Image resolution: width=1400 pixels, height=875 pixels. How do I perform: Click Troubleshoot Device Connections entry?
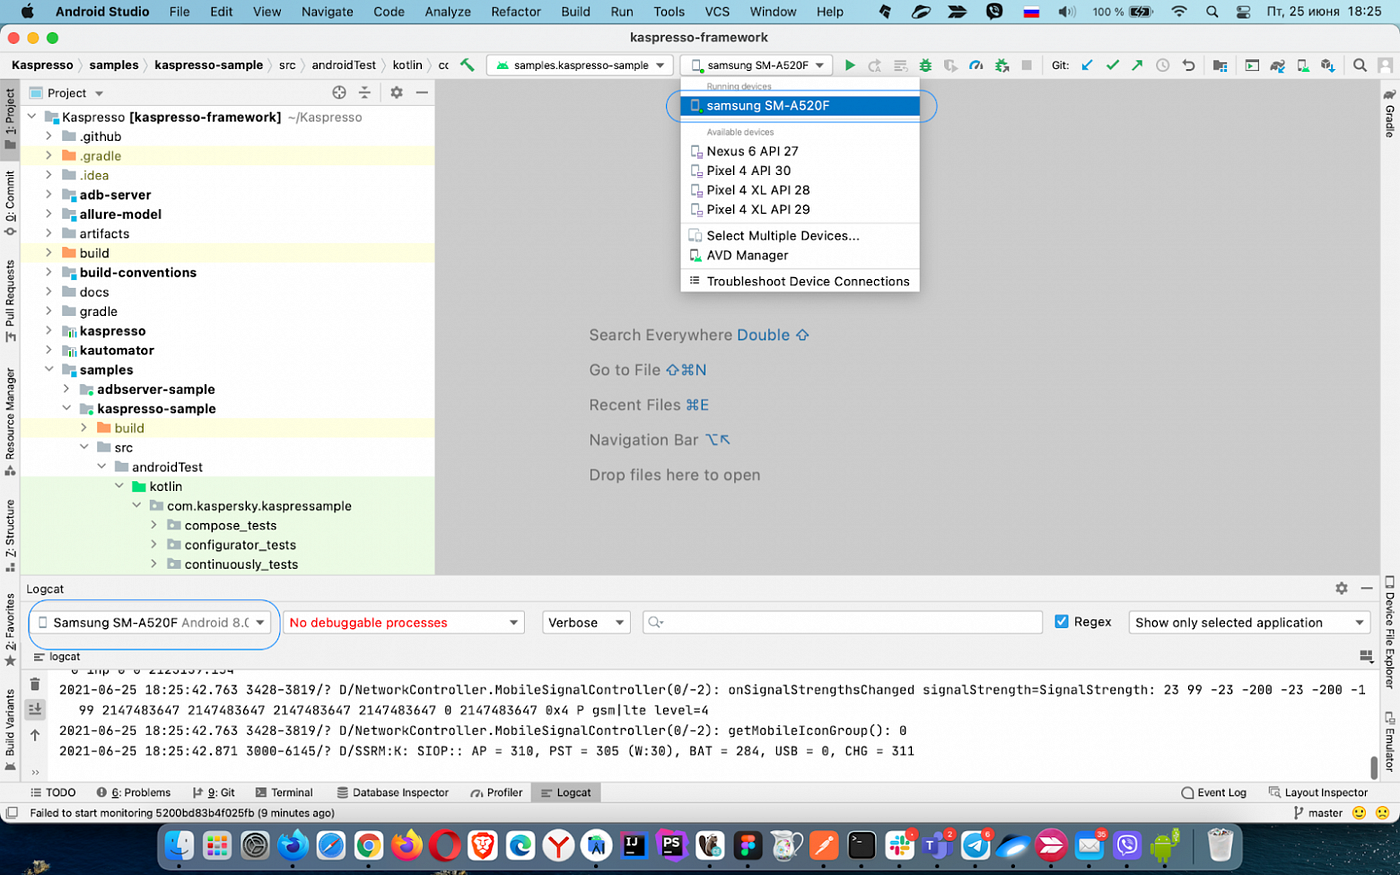tap(800, 281)
